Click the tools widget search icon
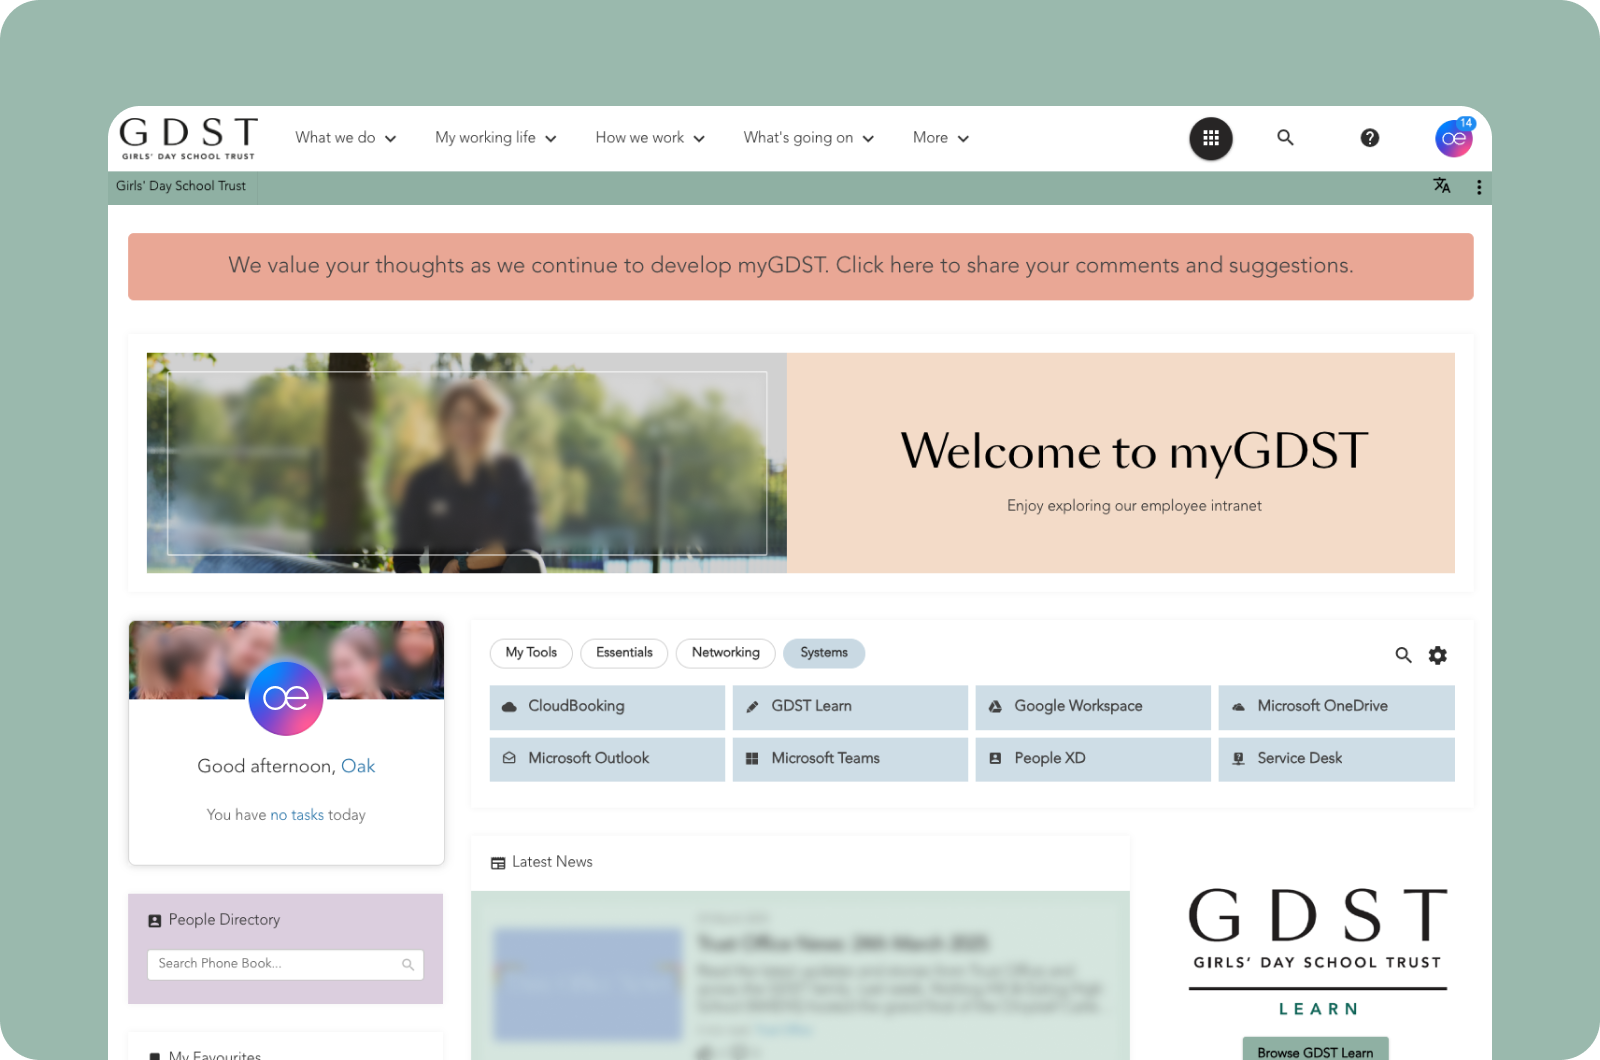Screen dimensions: 1600x1060 coord(1403,655)
